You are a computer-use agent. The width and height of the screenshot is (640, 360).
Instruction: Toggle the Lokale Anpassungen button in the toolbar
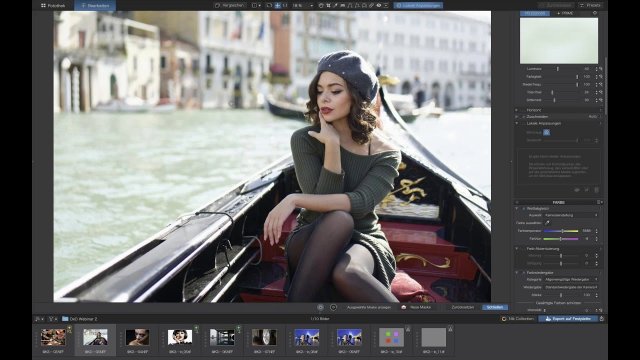click(x=418, y=6)
